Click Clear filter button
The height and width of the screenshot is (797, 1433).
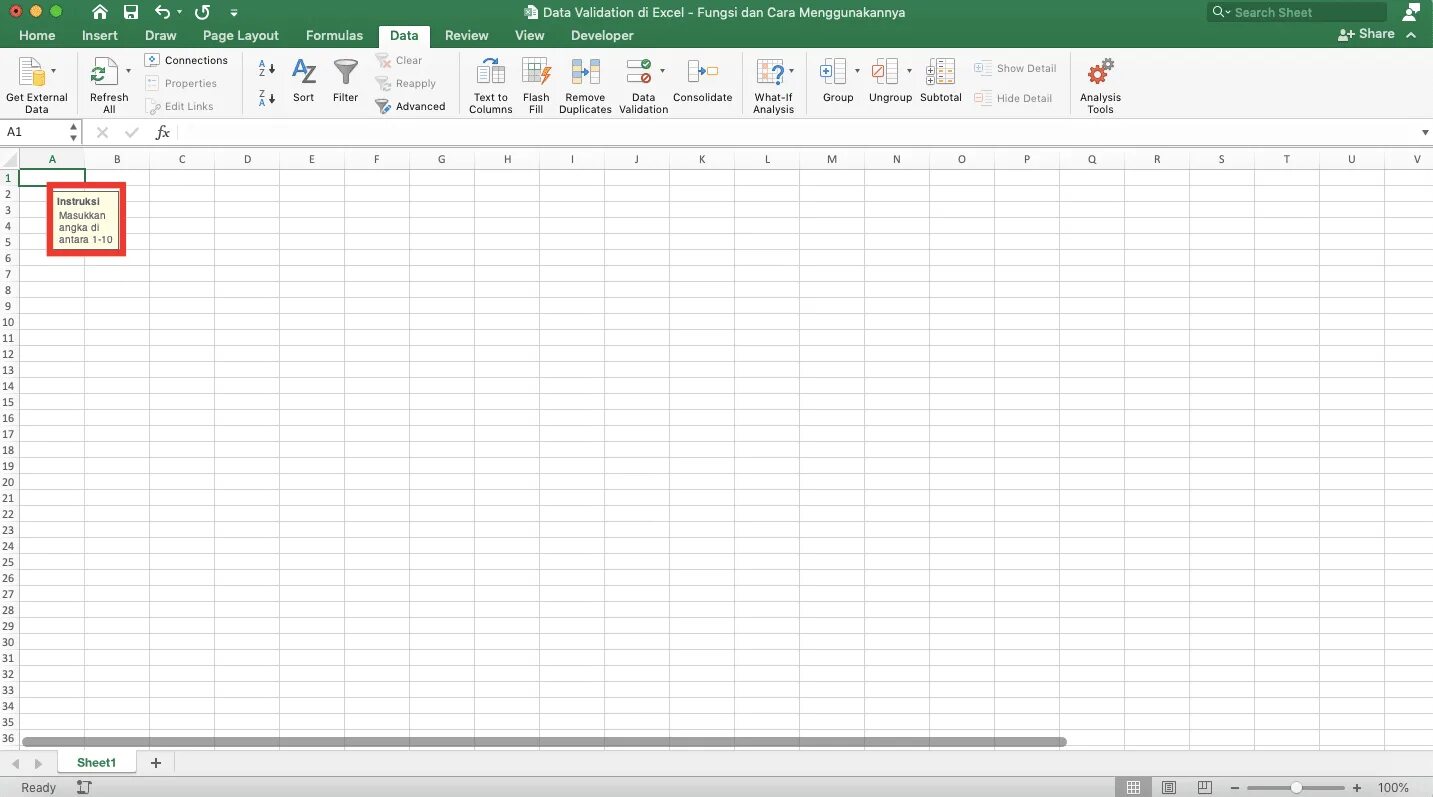399,60
